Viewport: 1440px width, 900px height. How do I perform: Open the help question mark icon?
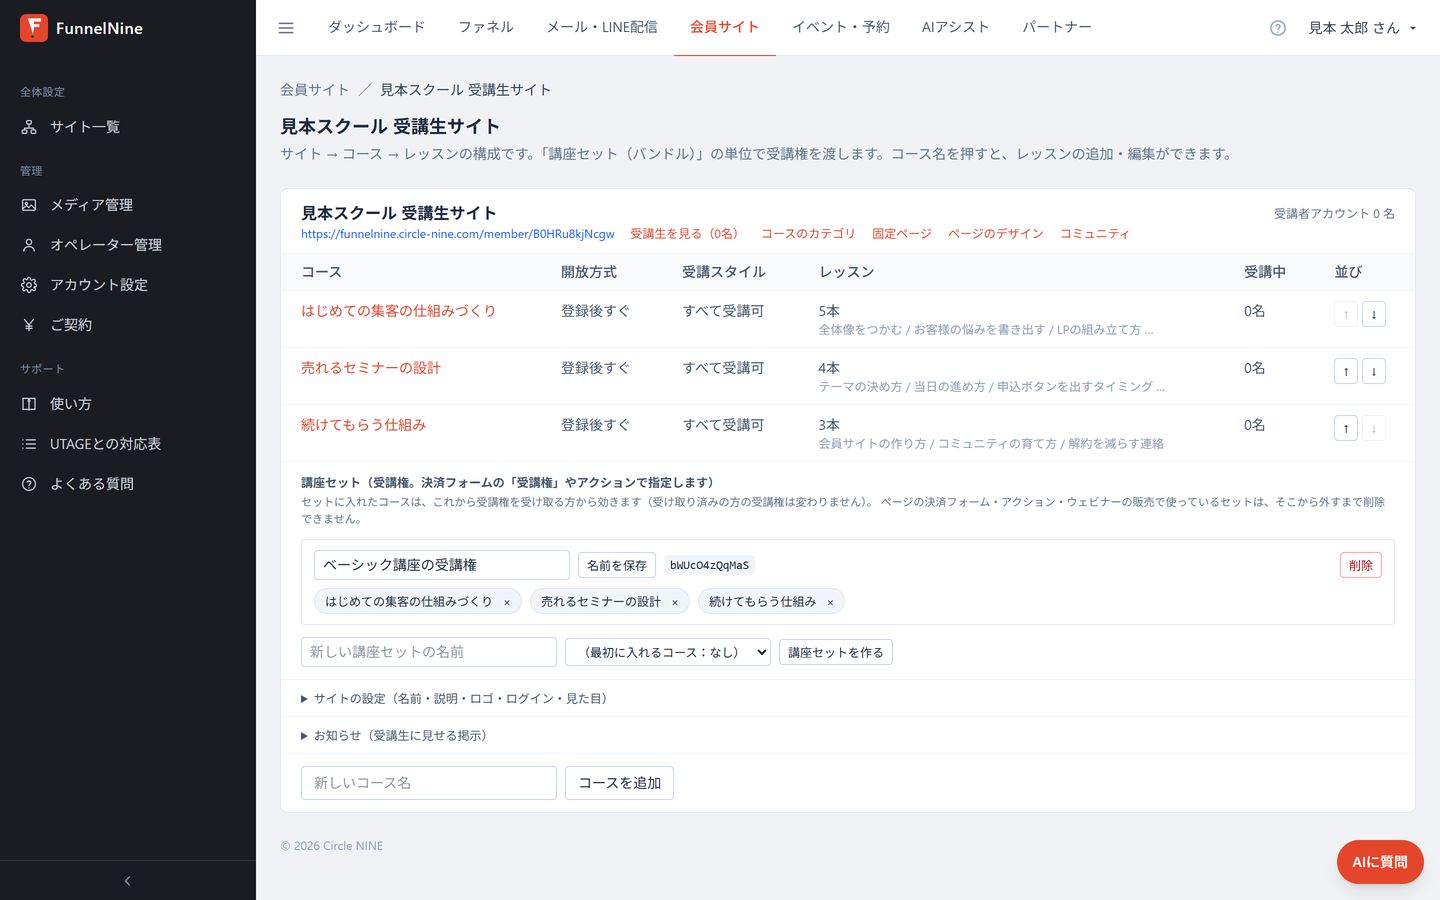pyautogui.click(x=1277, y=28)
